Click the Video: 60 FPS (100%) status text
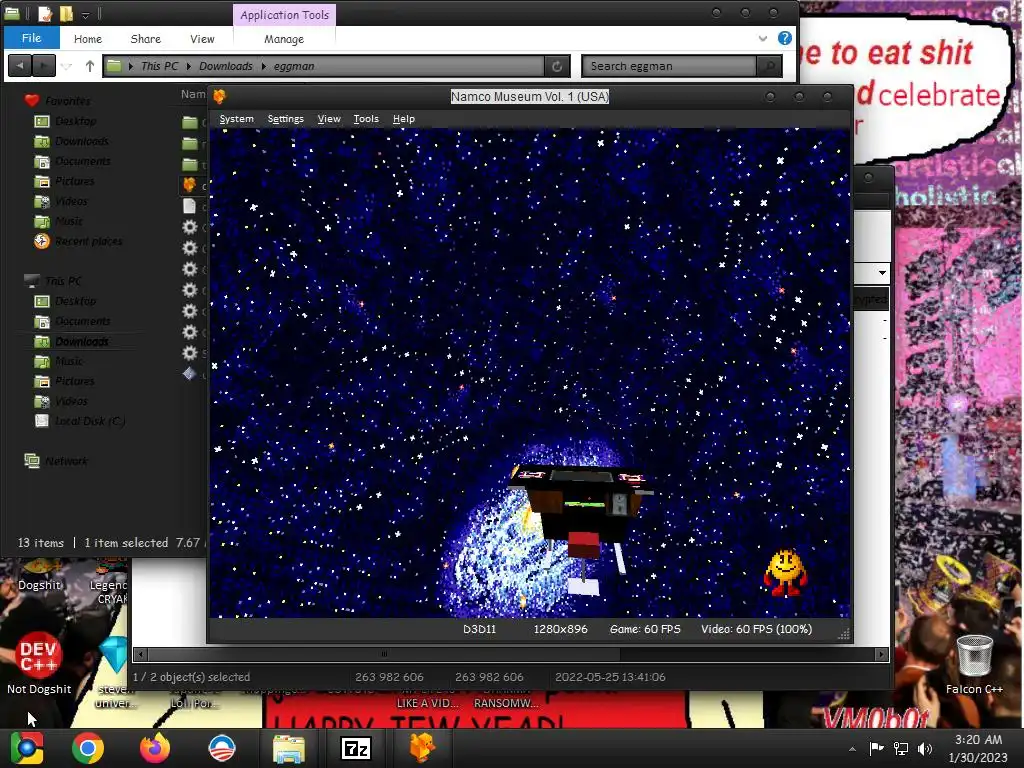 (757, 630)
